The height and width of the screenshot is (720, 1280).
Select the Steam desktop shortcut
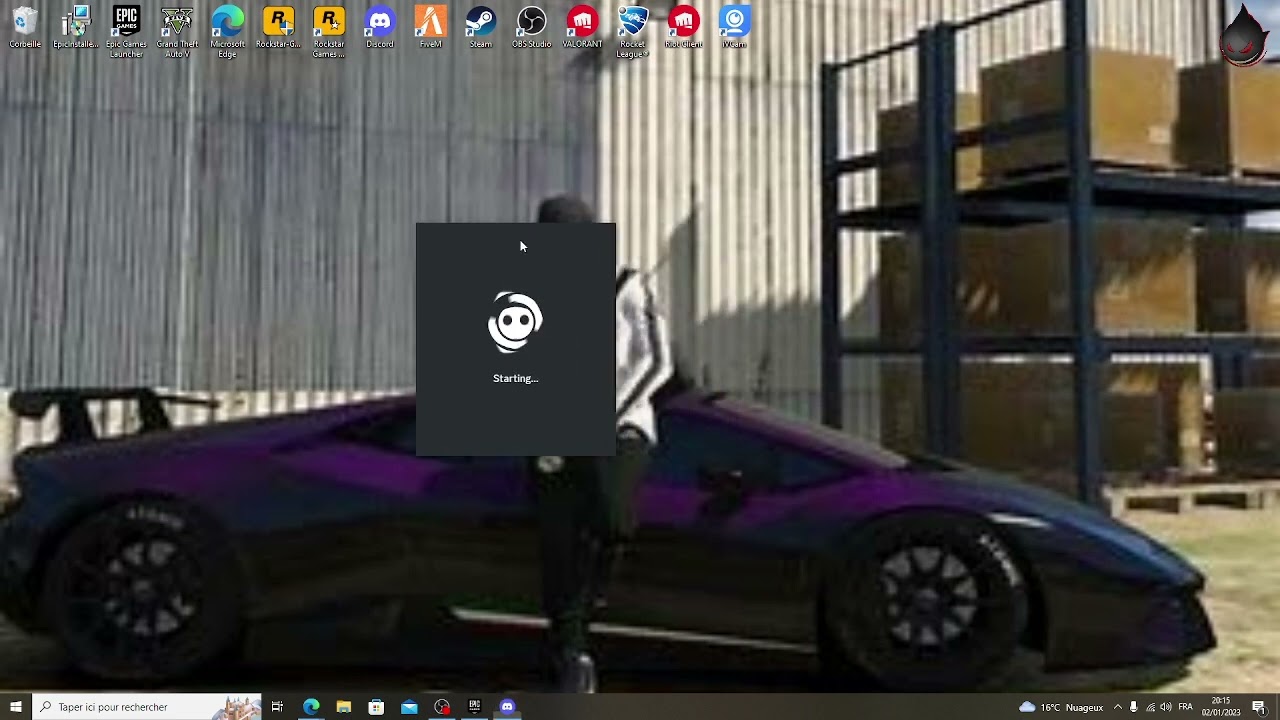coord(481,28)
